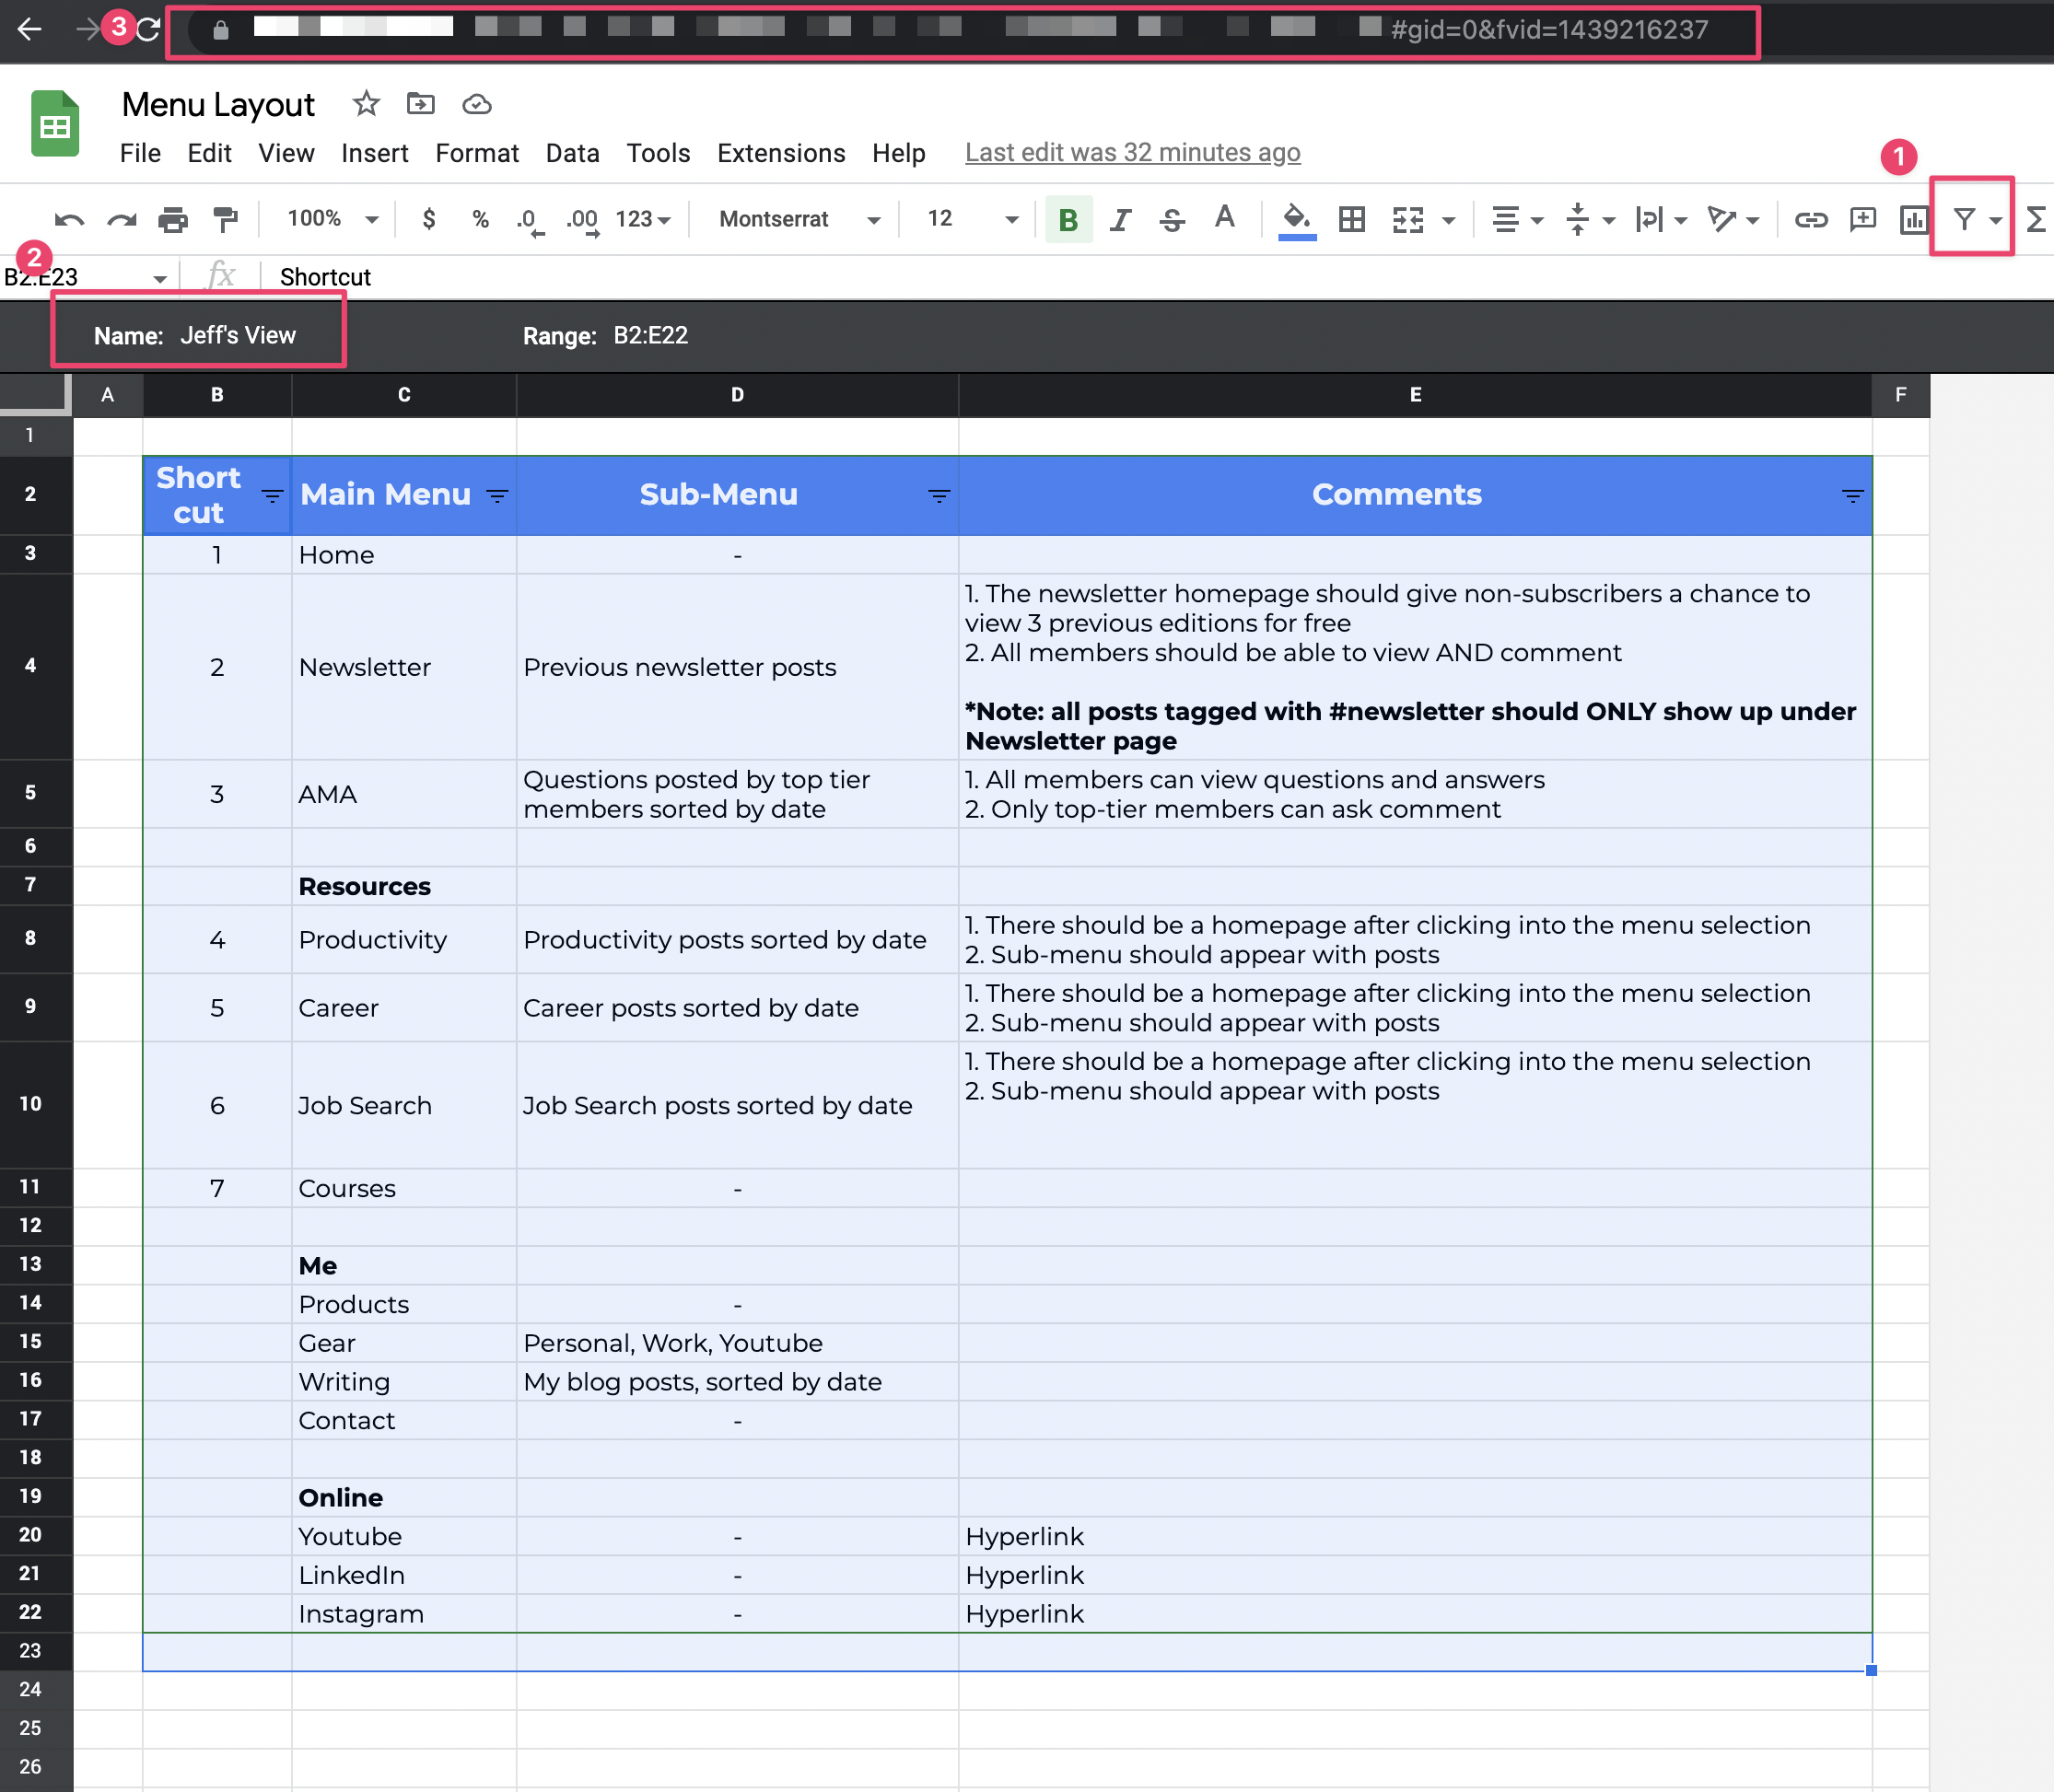Click the browser Back arrow
The image size is (2054, 1792).
[30, 29]
